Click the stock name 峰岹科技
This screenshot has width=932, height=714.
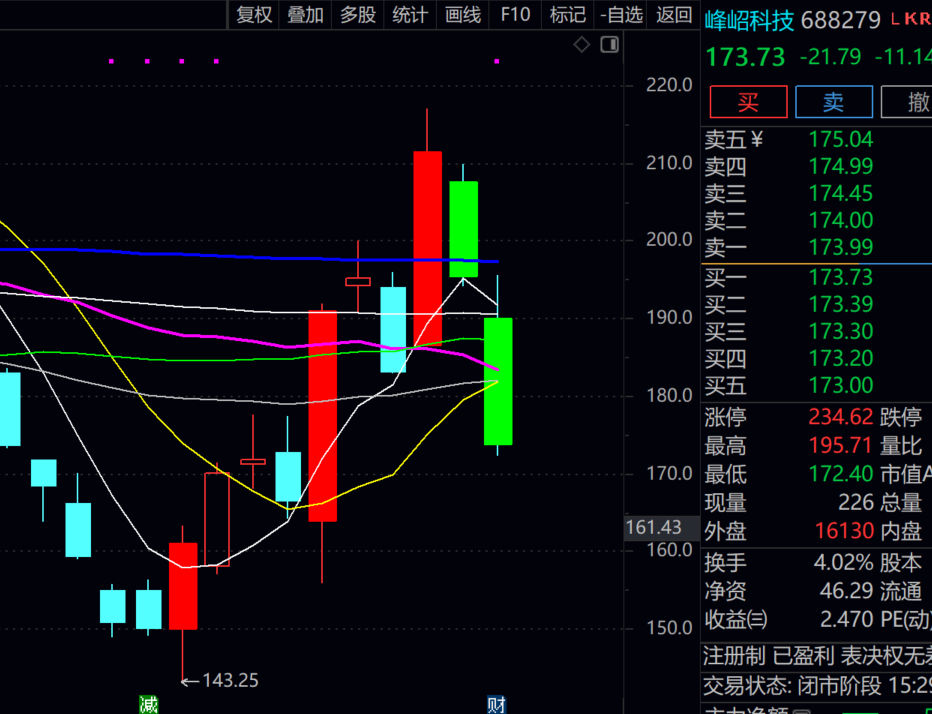(749, 21)
